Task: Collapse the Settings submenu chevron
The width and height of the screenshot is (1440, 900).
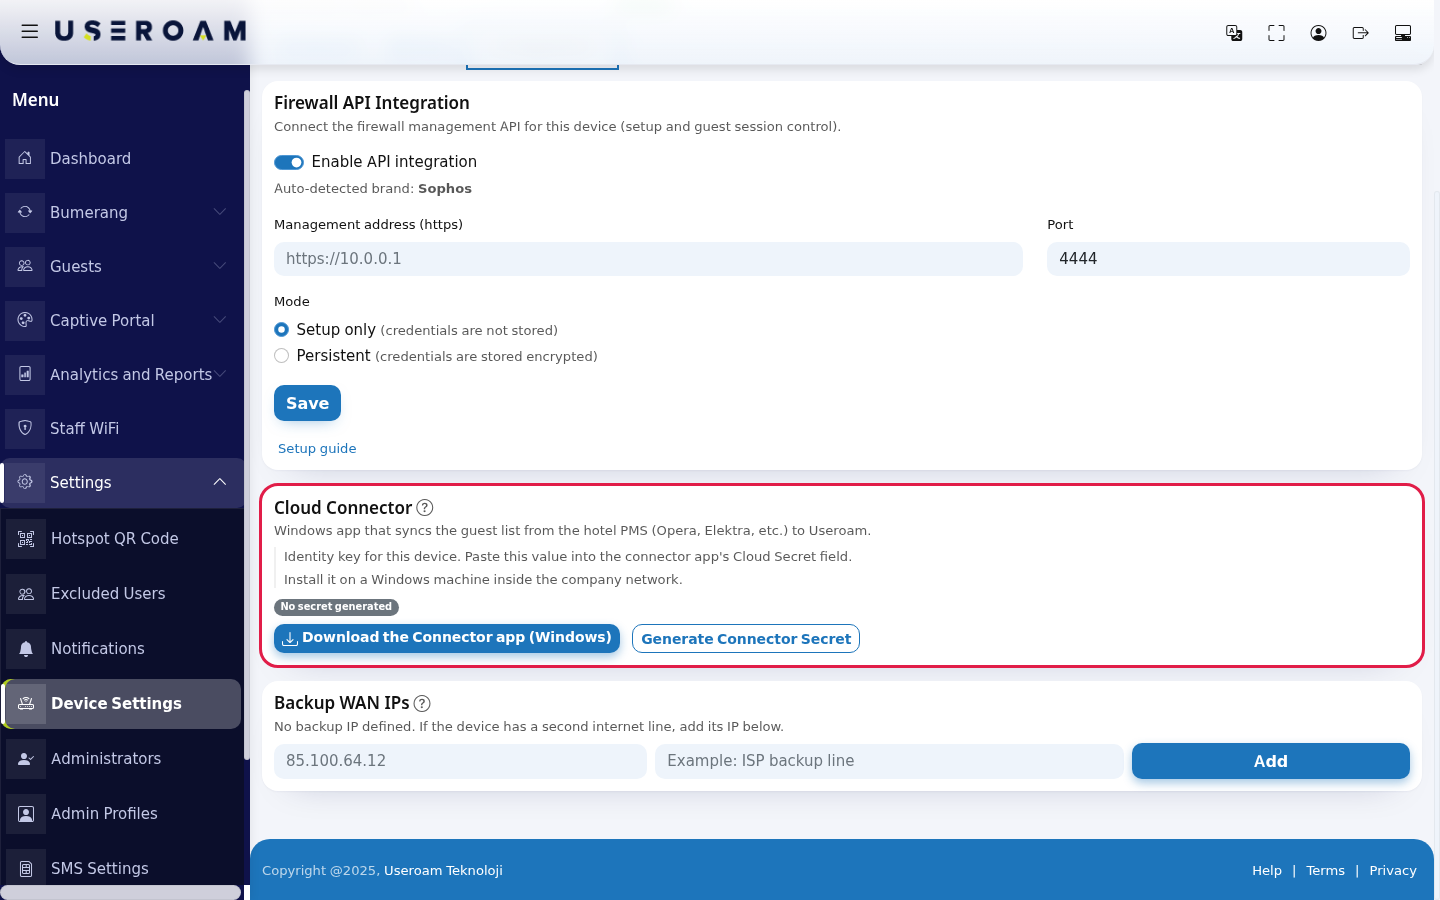Action: coord(220,482)
